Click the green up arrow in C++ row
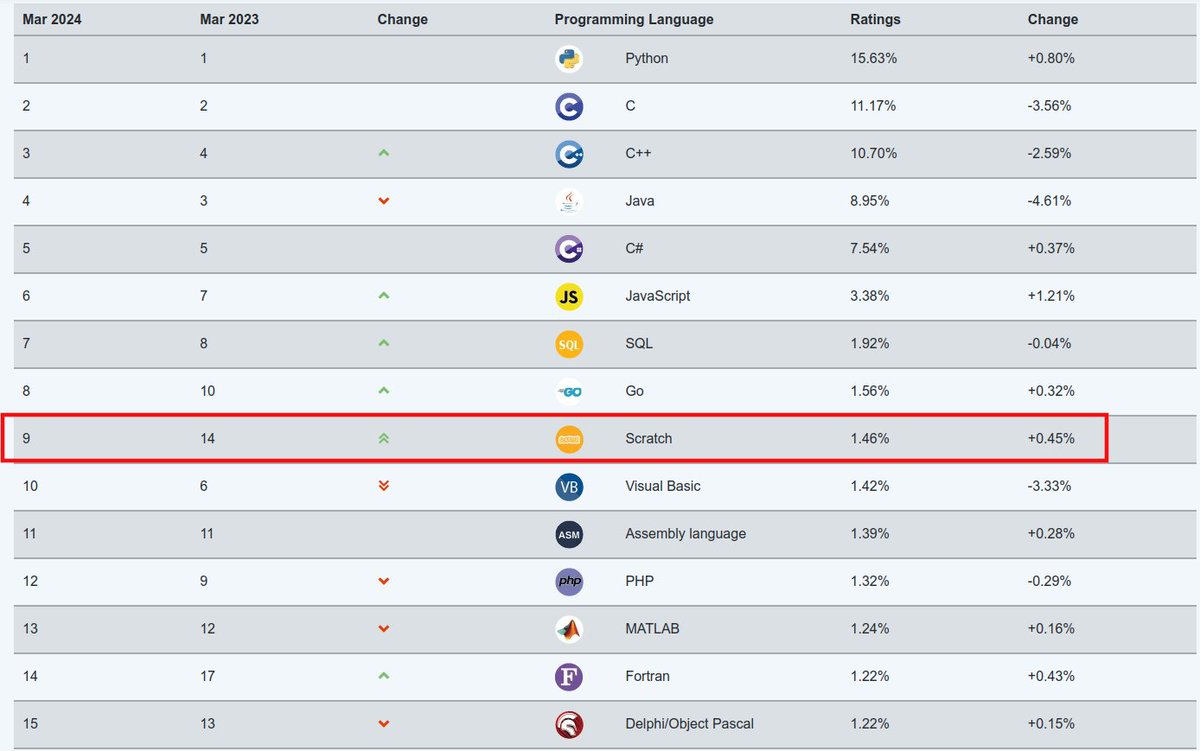Viewport: 1200px width, 751px height. click(x=384, y=153)
